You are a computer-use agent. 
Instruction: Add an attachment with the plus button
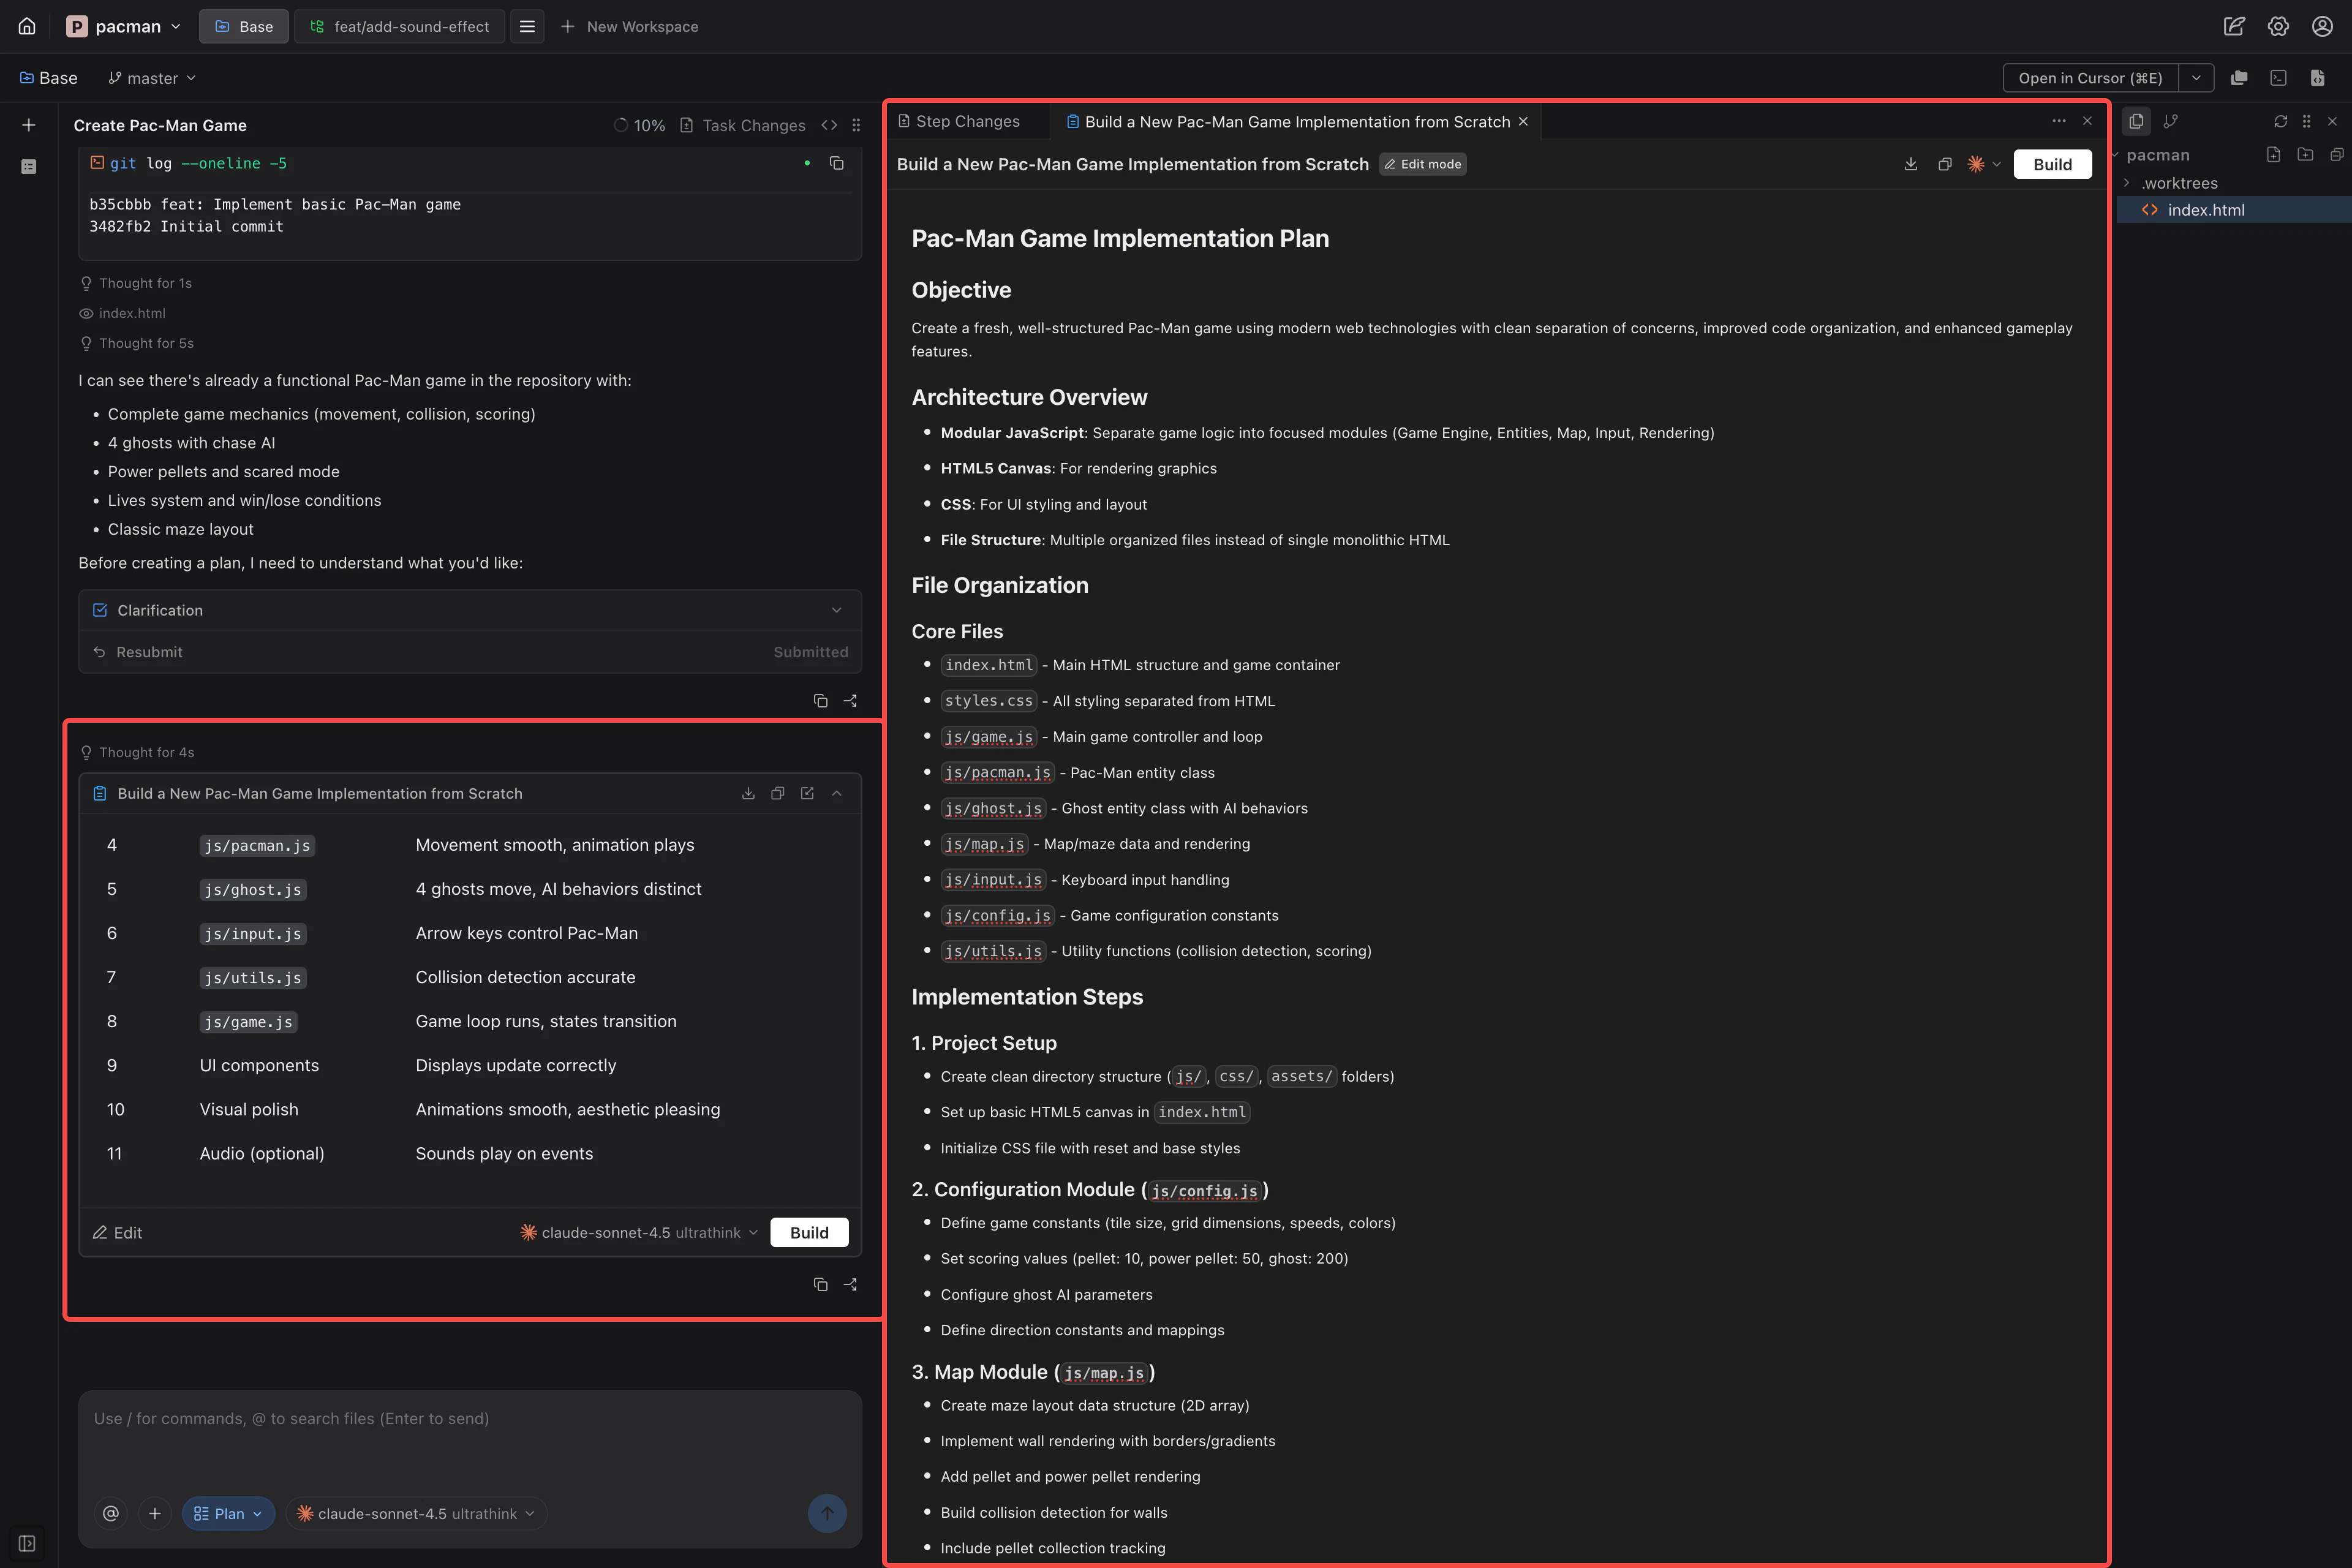[x=154, y=1513]
